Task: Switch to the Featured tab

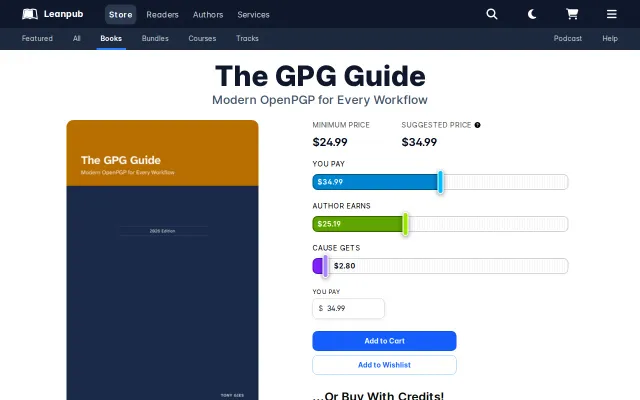Action: 37,38
